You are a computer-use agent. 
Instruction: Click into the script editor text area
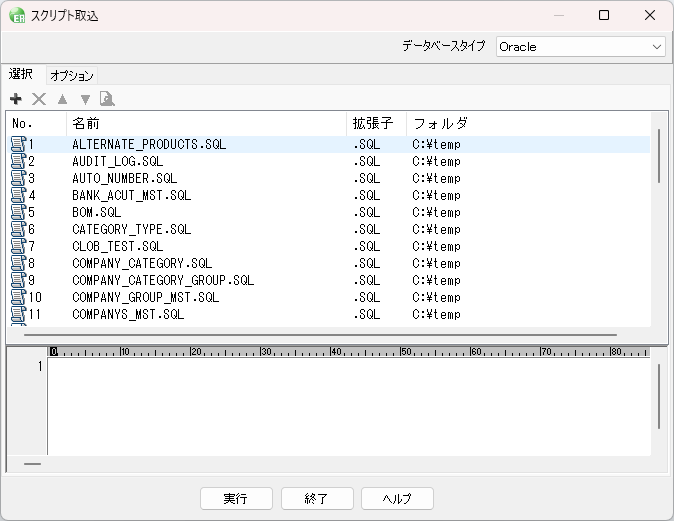[349, 407]
